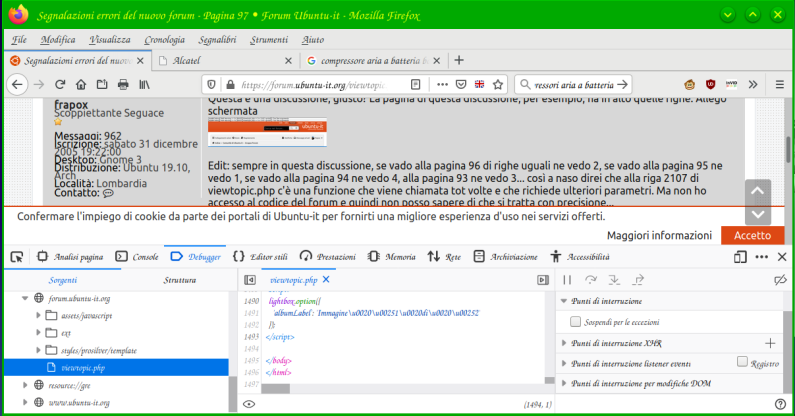This screenshot has width=795, height=416.
Task: Toggle the eye icon below the sources list
Action: (x=249, y=404)
